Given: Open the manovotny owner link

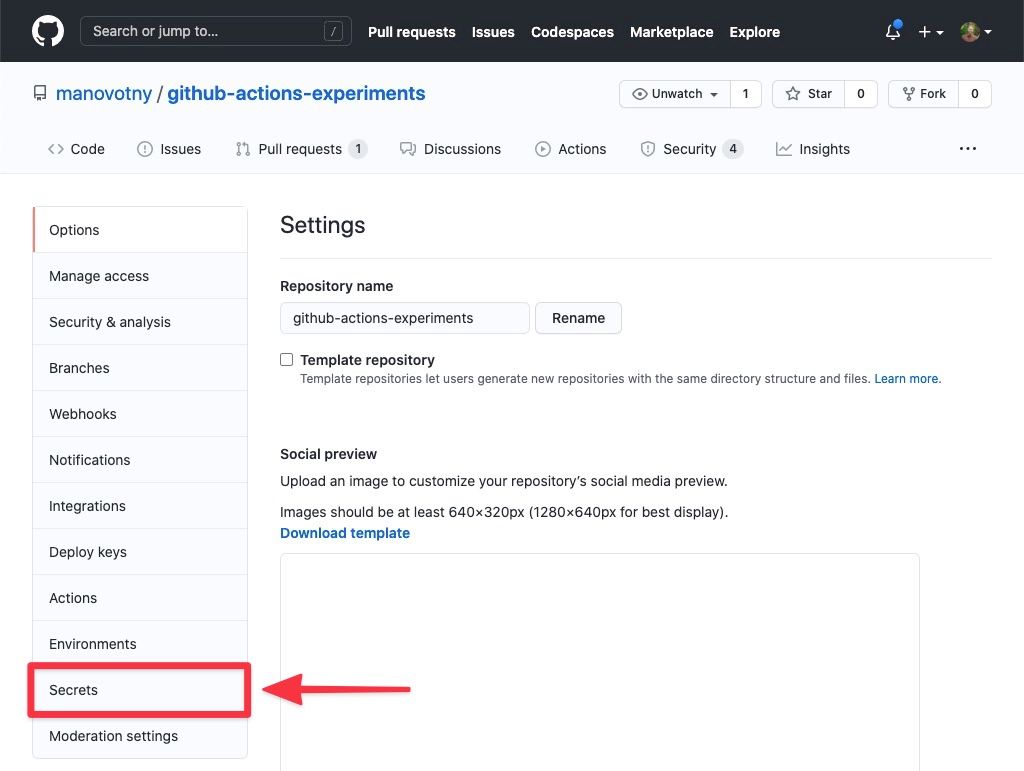Looking at the screenshot, I should point(104,93).
